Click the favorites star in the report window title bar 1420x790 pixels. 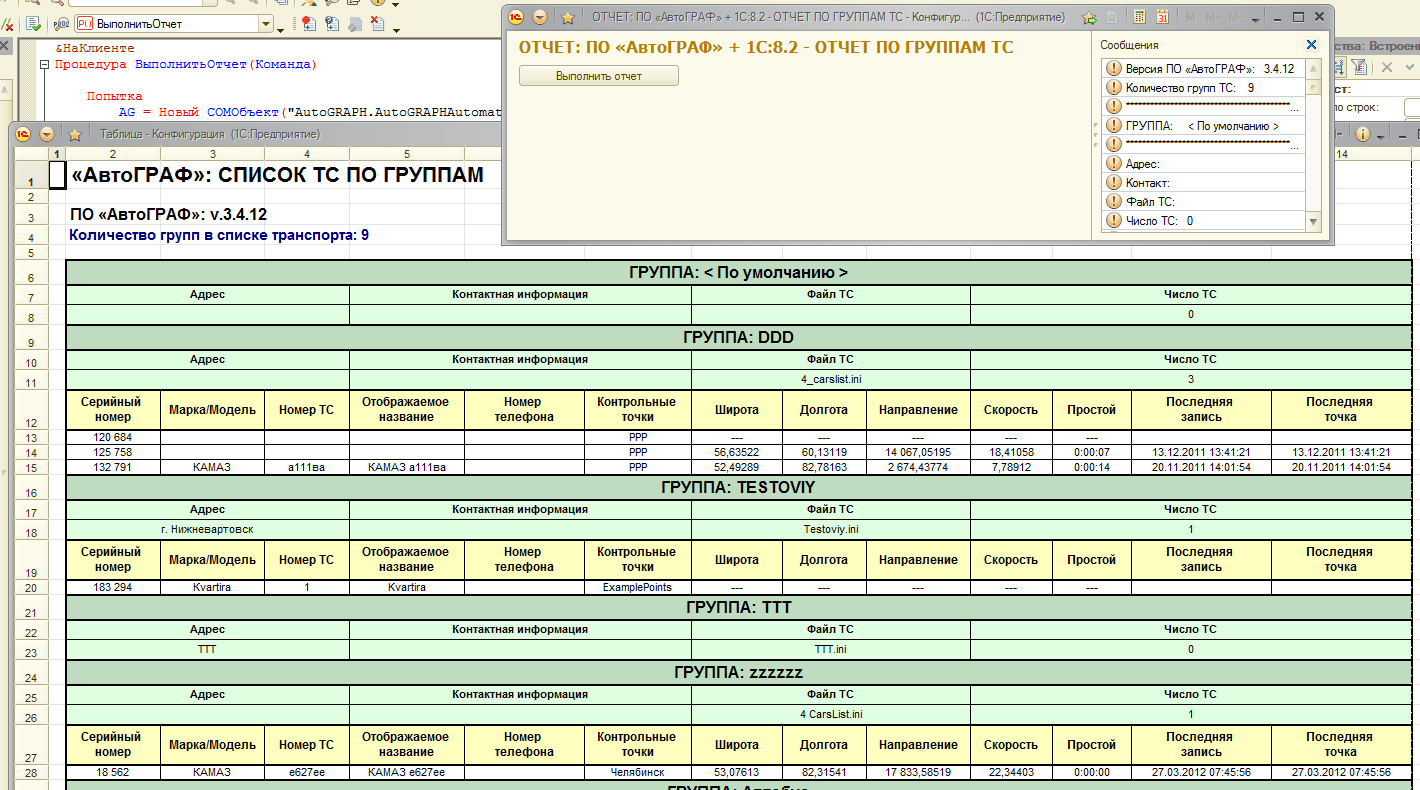click(567, 17)
